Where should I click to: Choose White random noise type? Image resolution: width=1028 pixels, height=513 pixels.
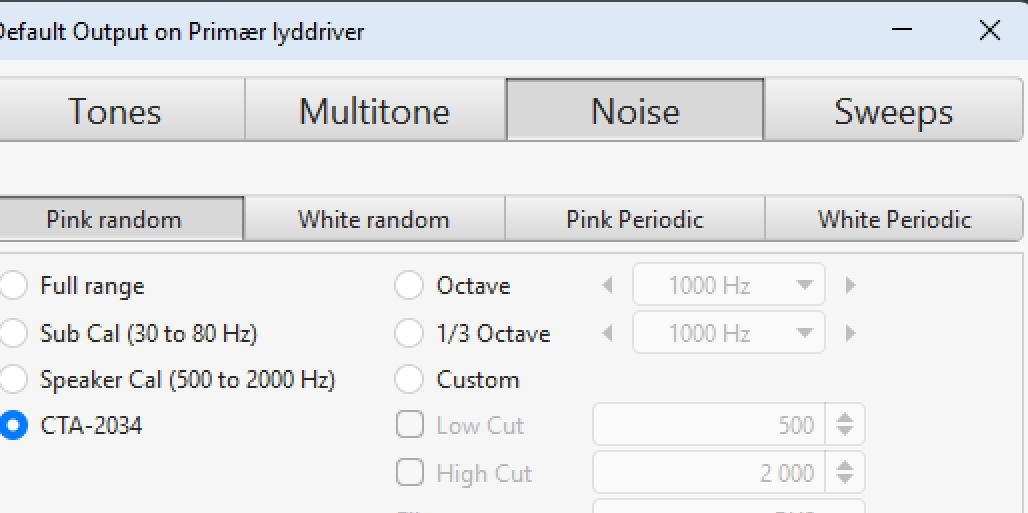pyautogui.click(x=374, y=219)
